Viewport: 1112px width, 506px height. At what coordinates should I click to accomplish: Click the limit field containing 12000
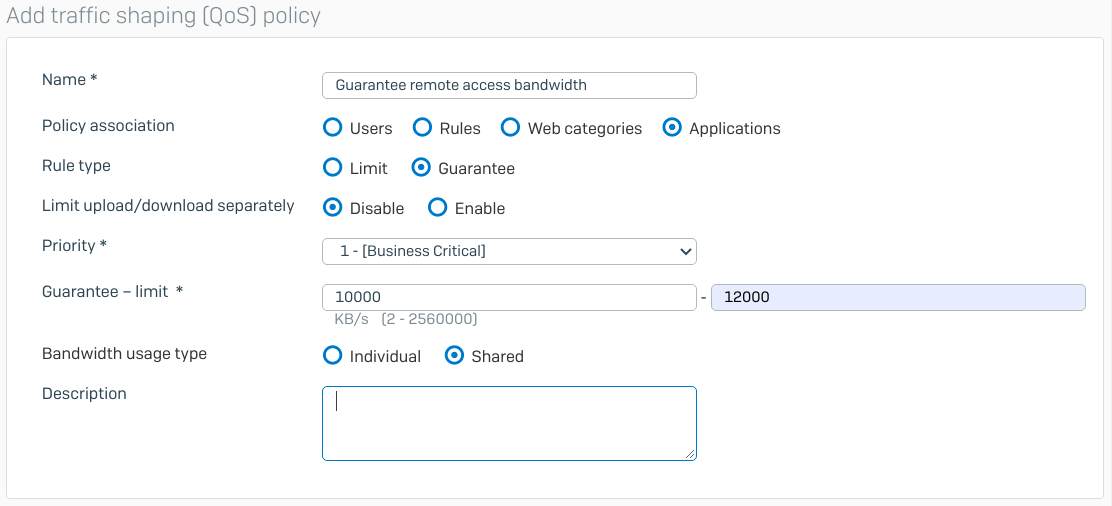coord(897,297)
